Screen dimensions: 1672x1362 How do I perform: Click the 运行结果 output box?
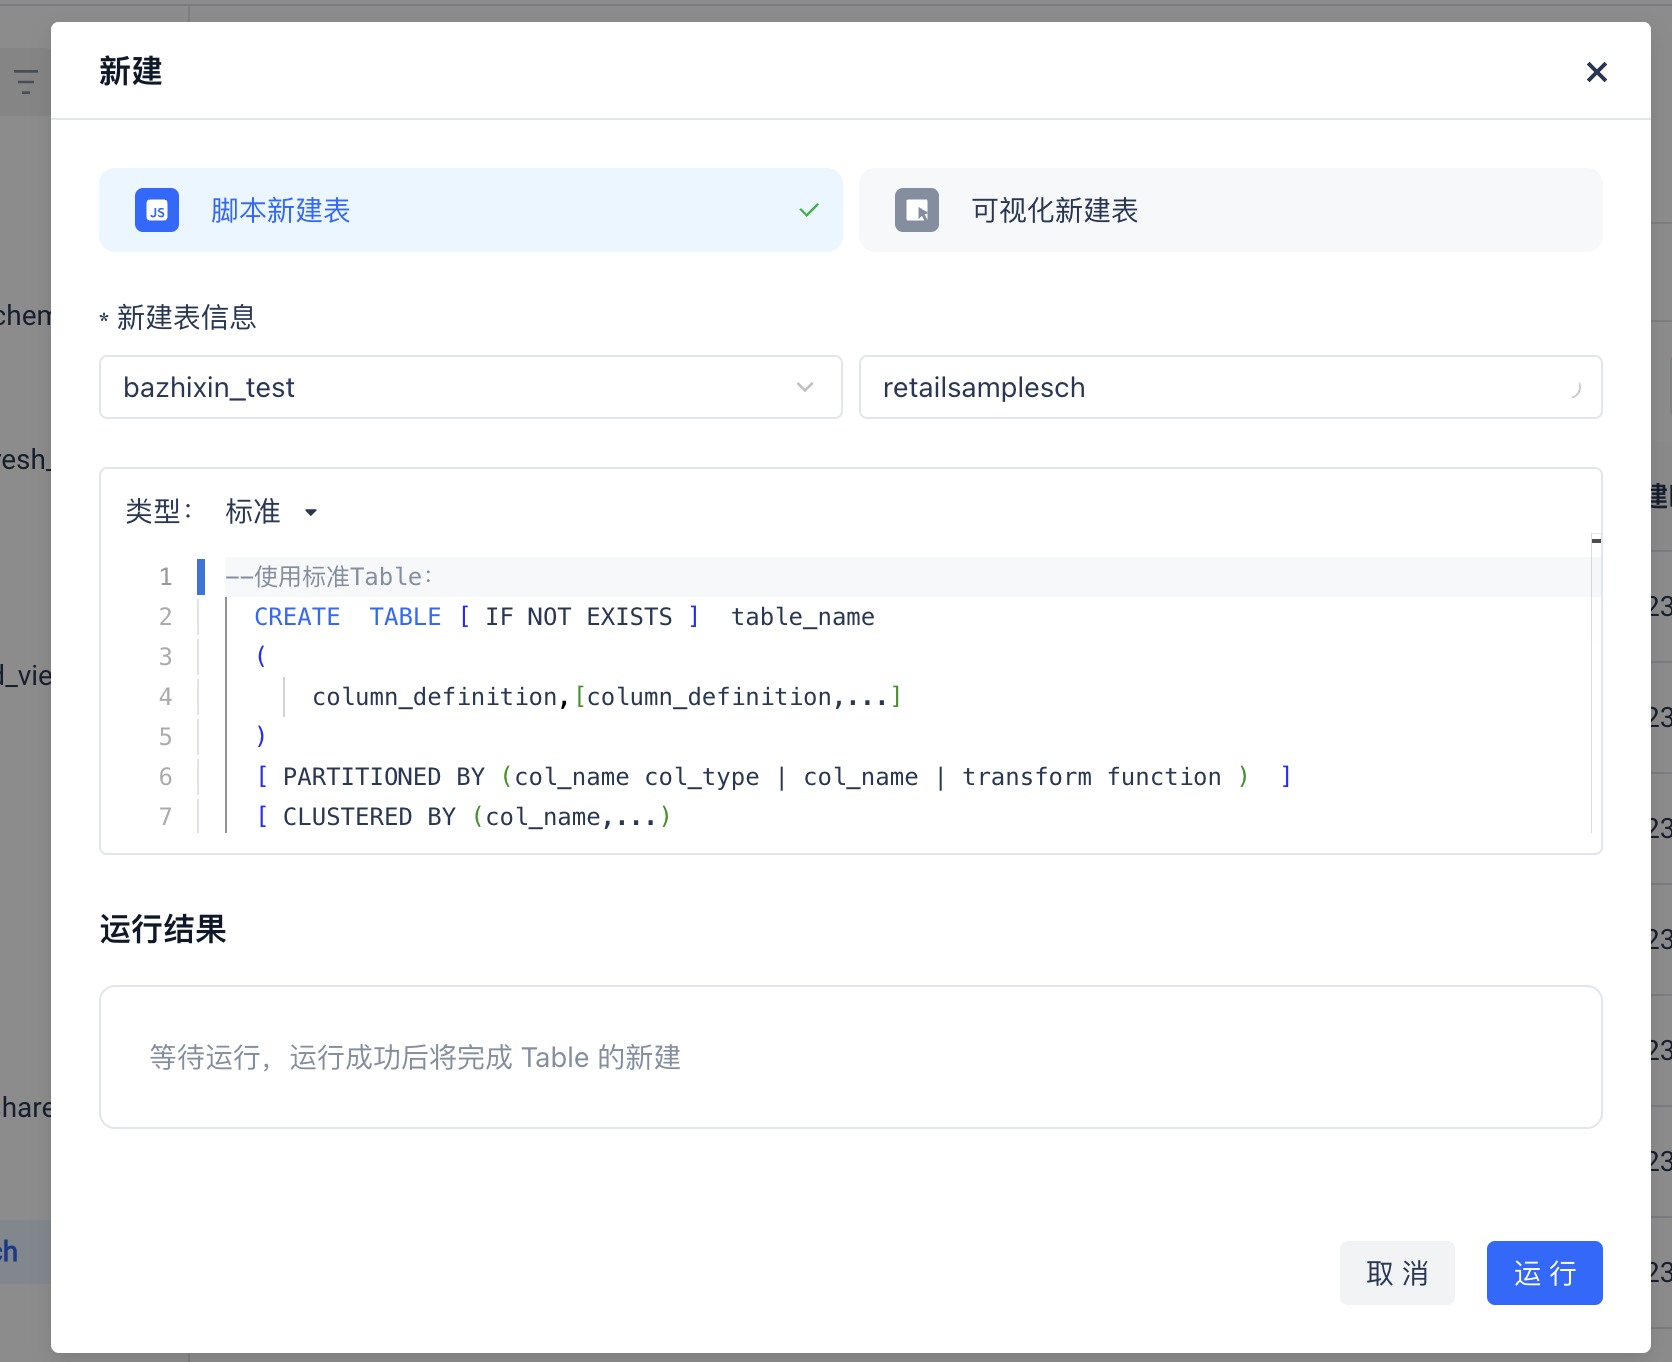click(x=850, y=1057)
